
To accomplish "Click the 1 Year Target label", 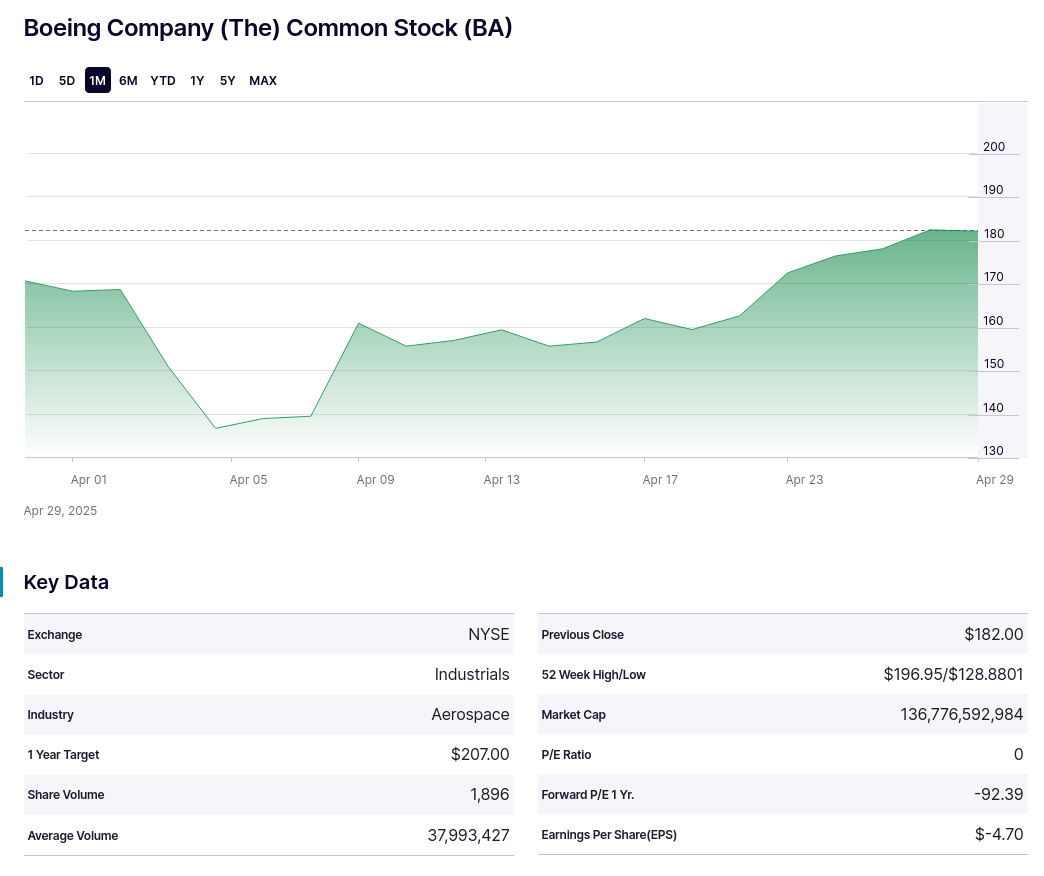I will pyautogui.click(x=63, y=754).
